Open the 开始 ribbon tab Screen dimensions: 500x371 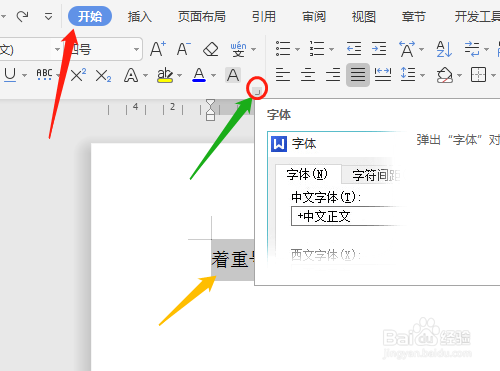point(90,16)
